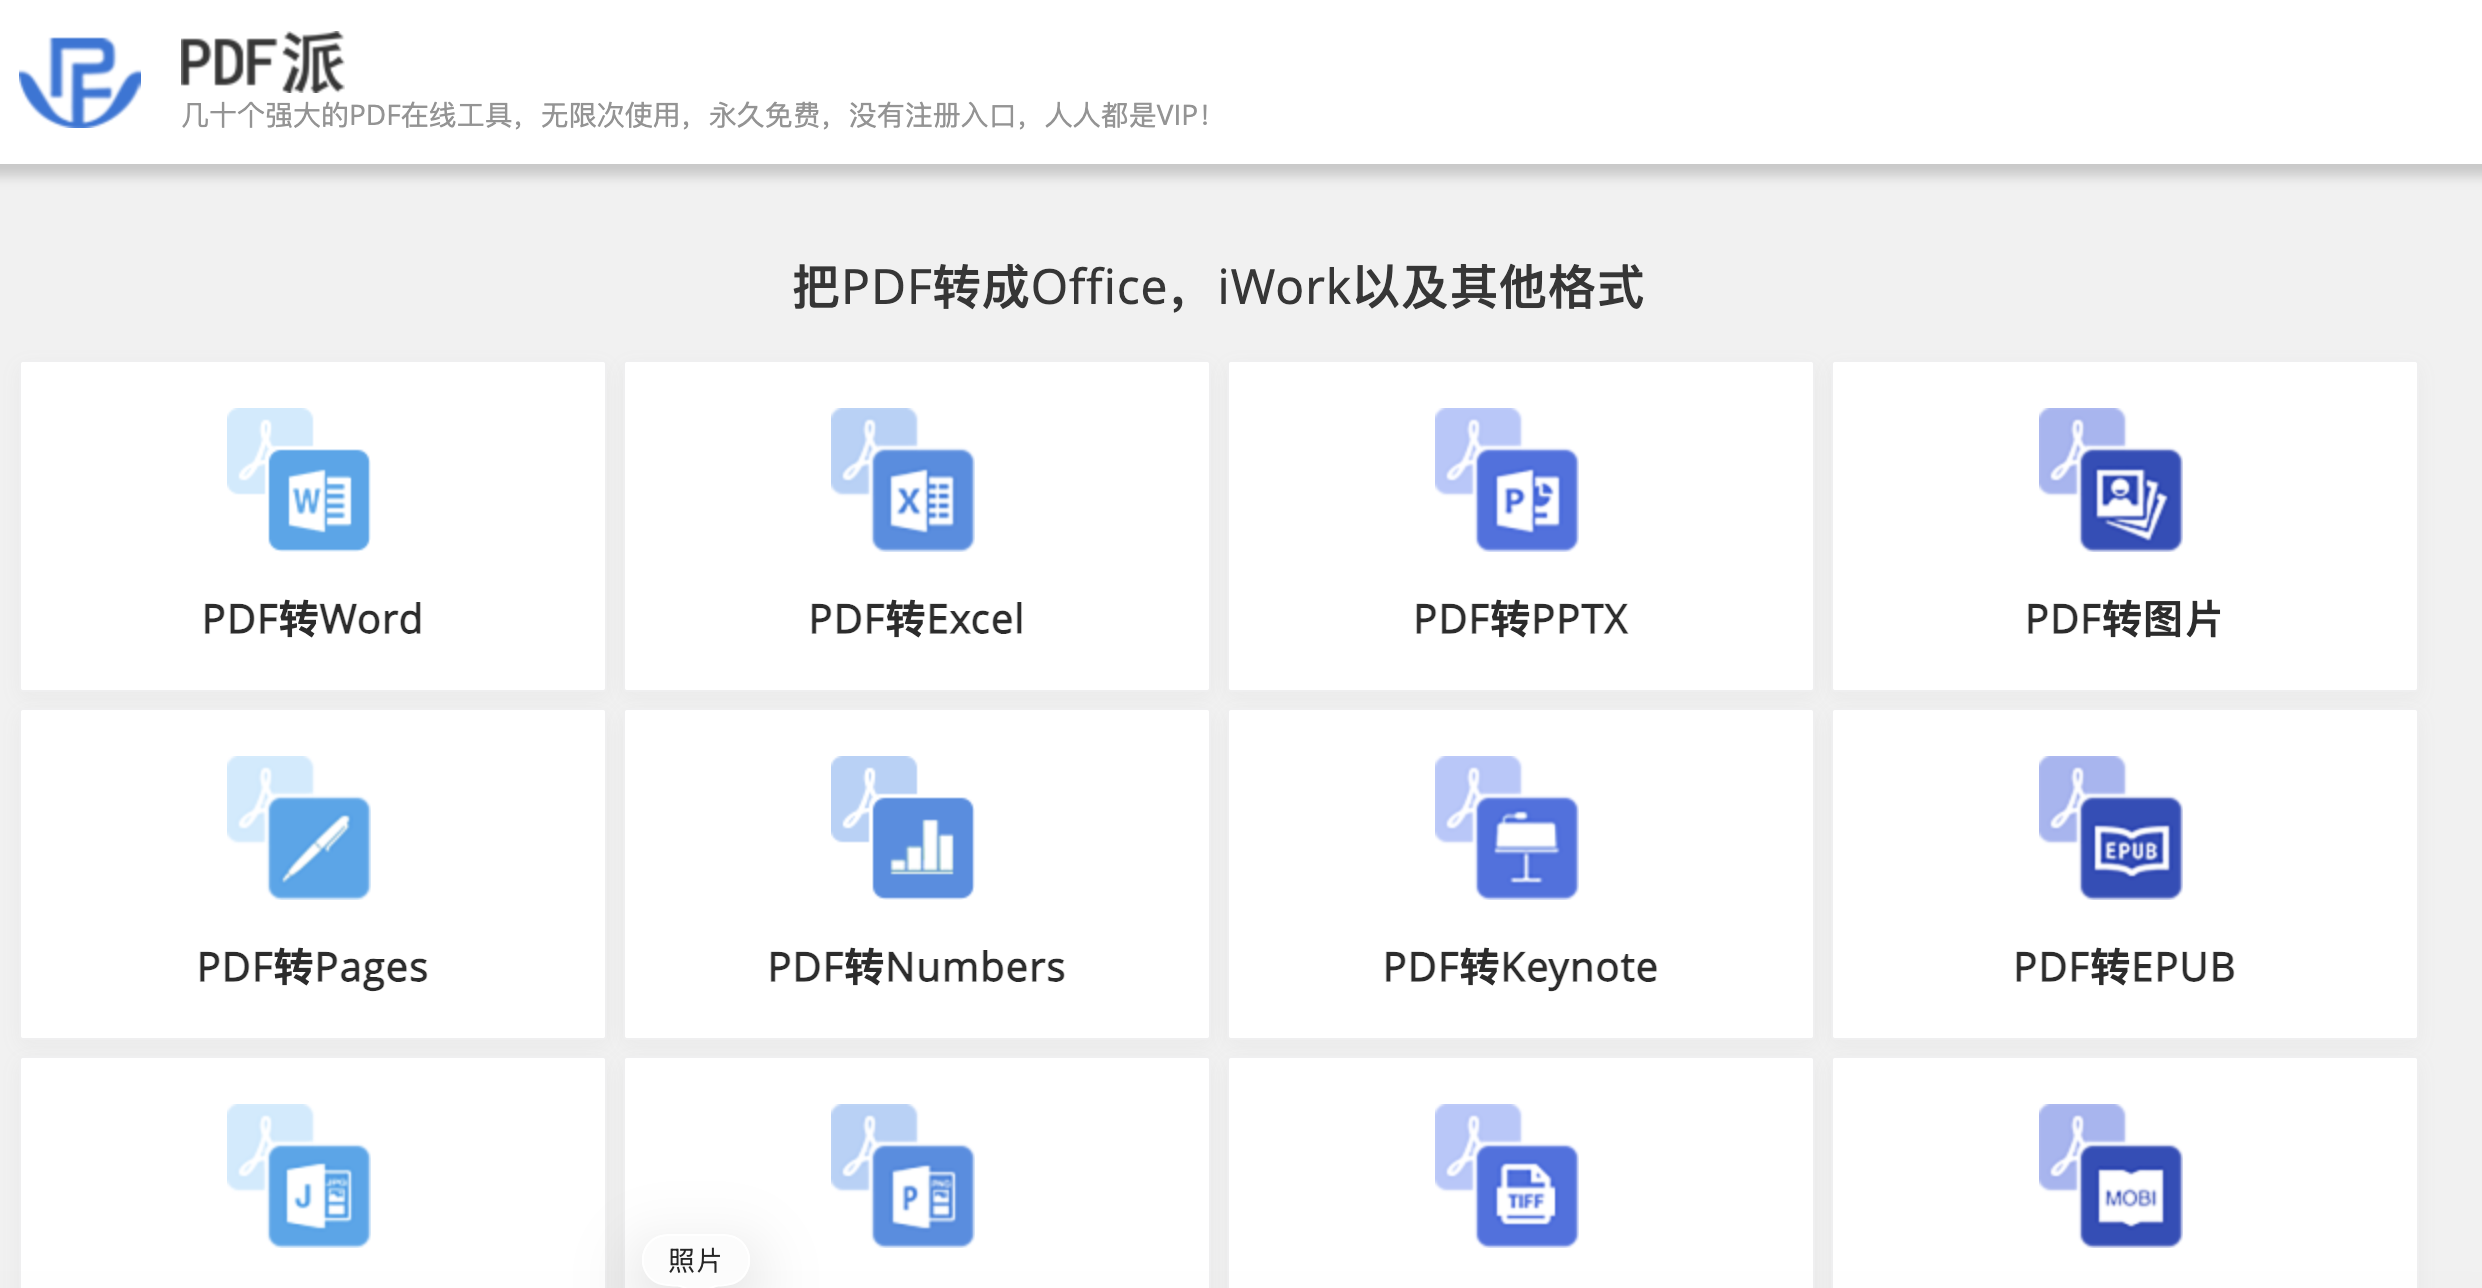Click the PDF派 logo icon
Image resolution: width=2482 pixels, height=1288 pixels.
click(x=80, y=82)
